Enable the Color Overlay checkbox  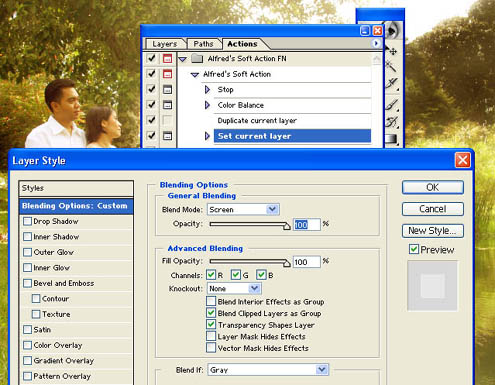pos(27,345)
